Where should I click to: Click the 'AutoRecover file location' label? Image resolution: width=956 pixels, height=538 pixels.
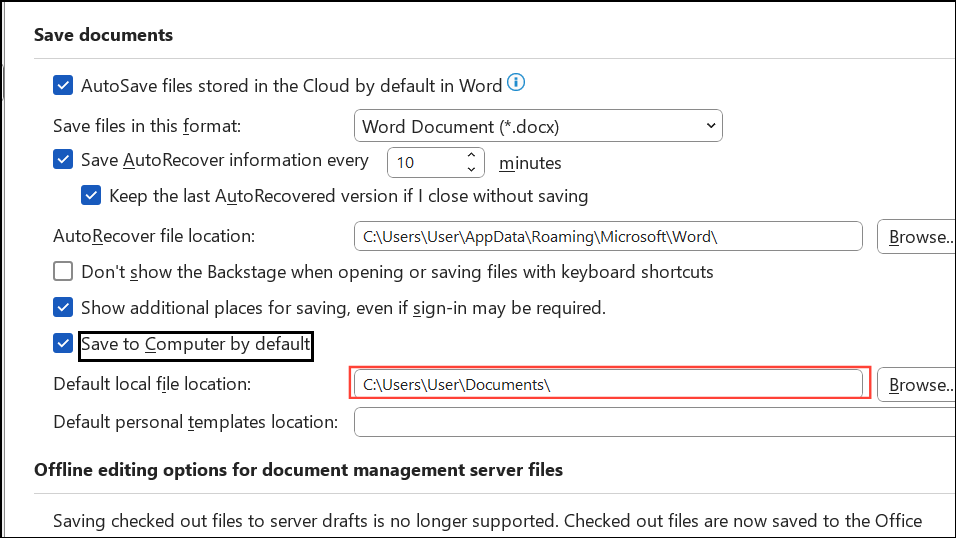[x=154, y=236]
